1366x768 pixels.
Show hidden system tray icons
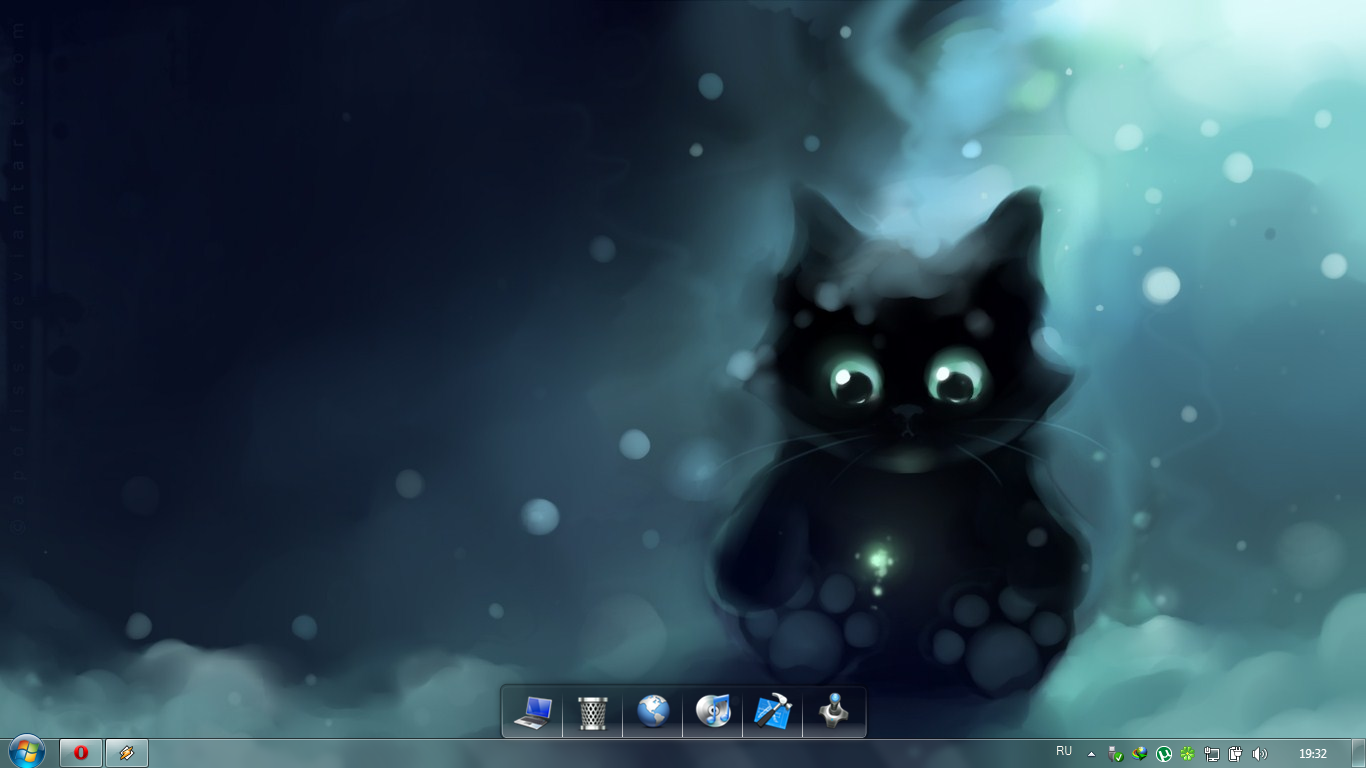coord(1091,754)
